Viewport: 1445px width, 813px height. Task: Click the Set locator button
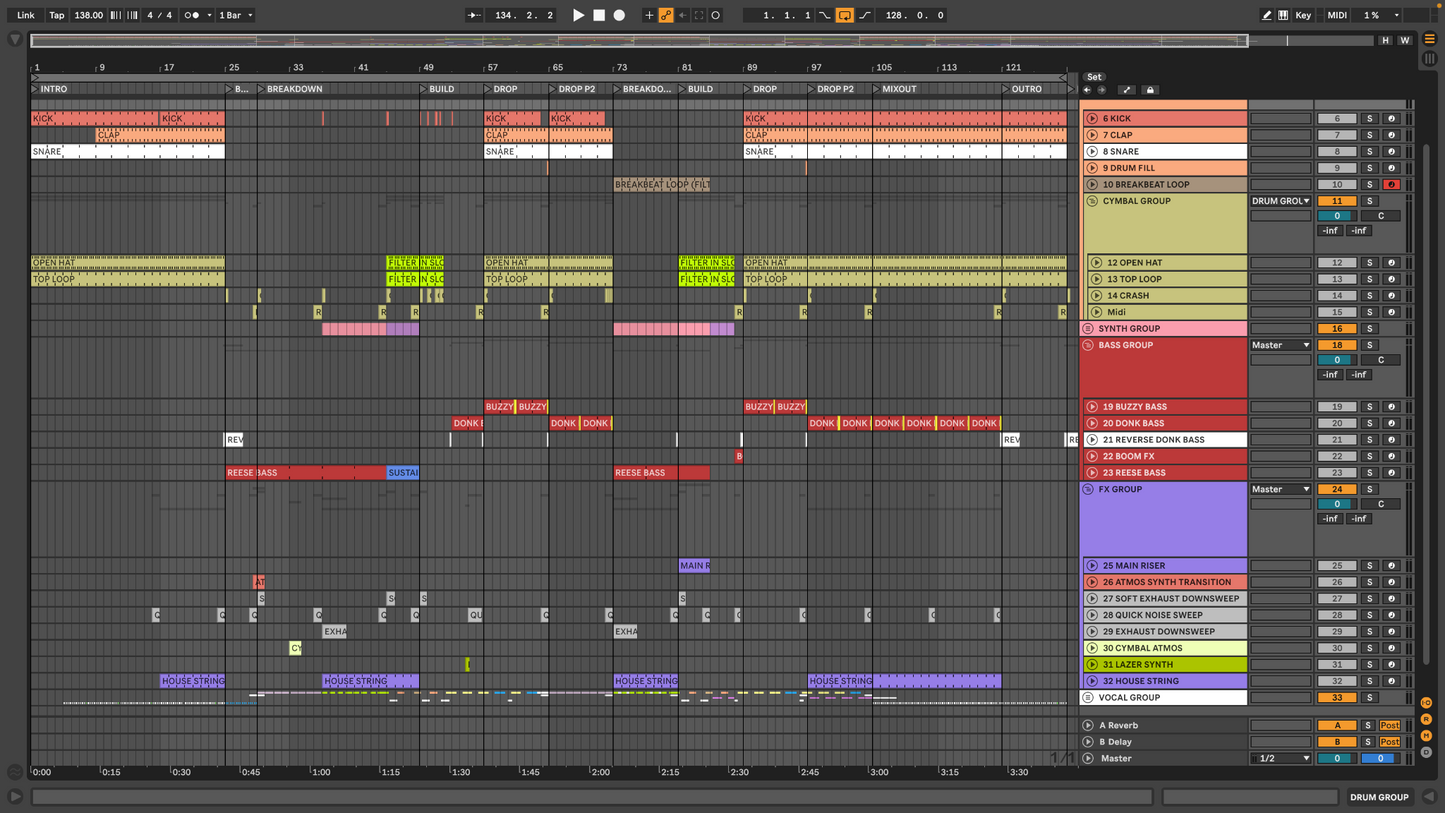point(1094,77)
